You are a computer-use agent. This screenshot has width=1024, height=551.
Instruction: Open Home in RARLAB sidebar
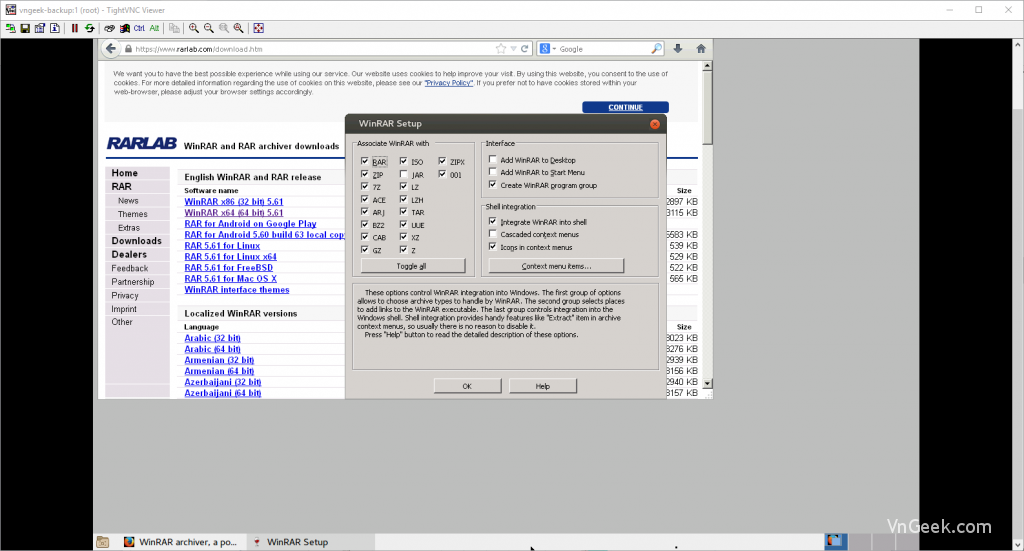pyautogui.click(x=124, y=173)
